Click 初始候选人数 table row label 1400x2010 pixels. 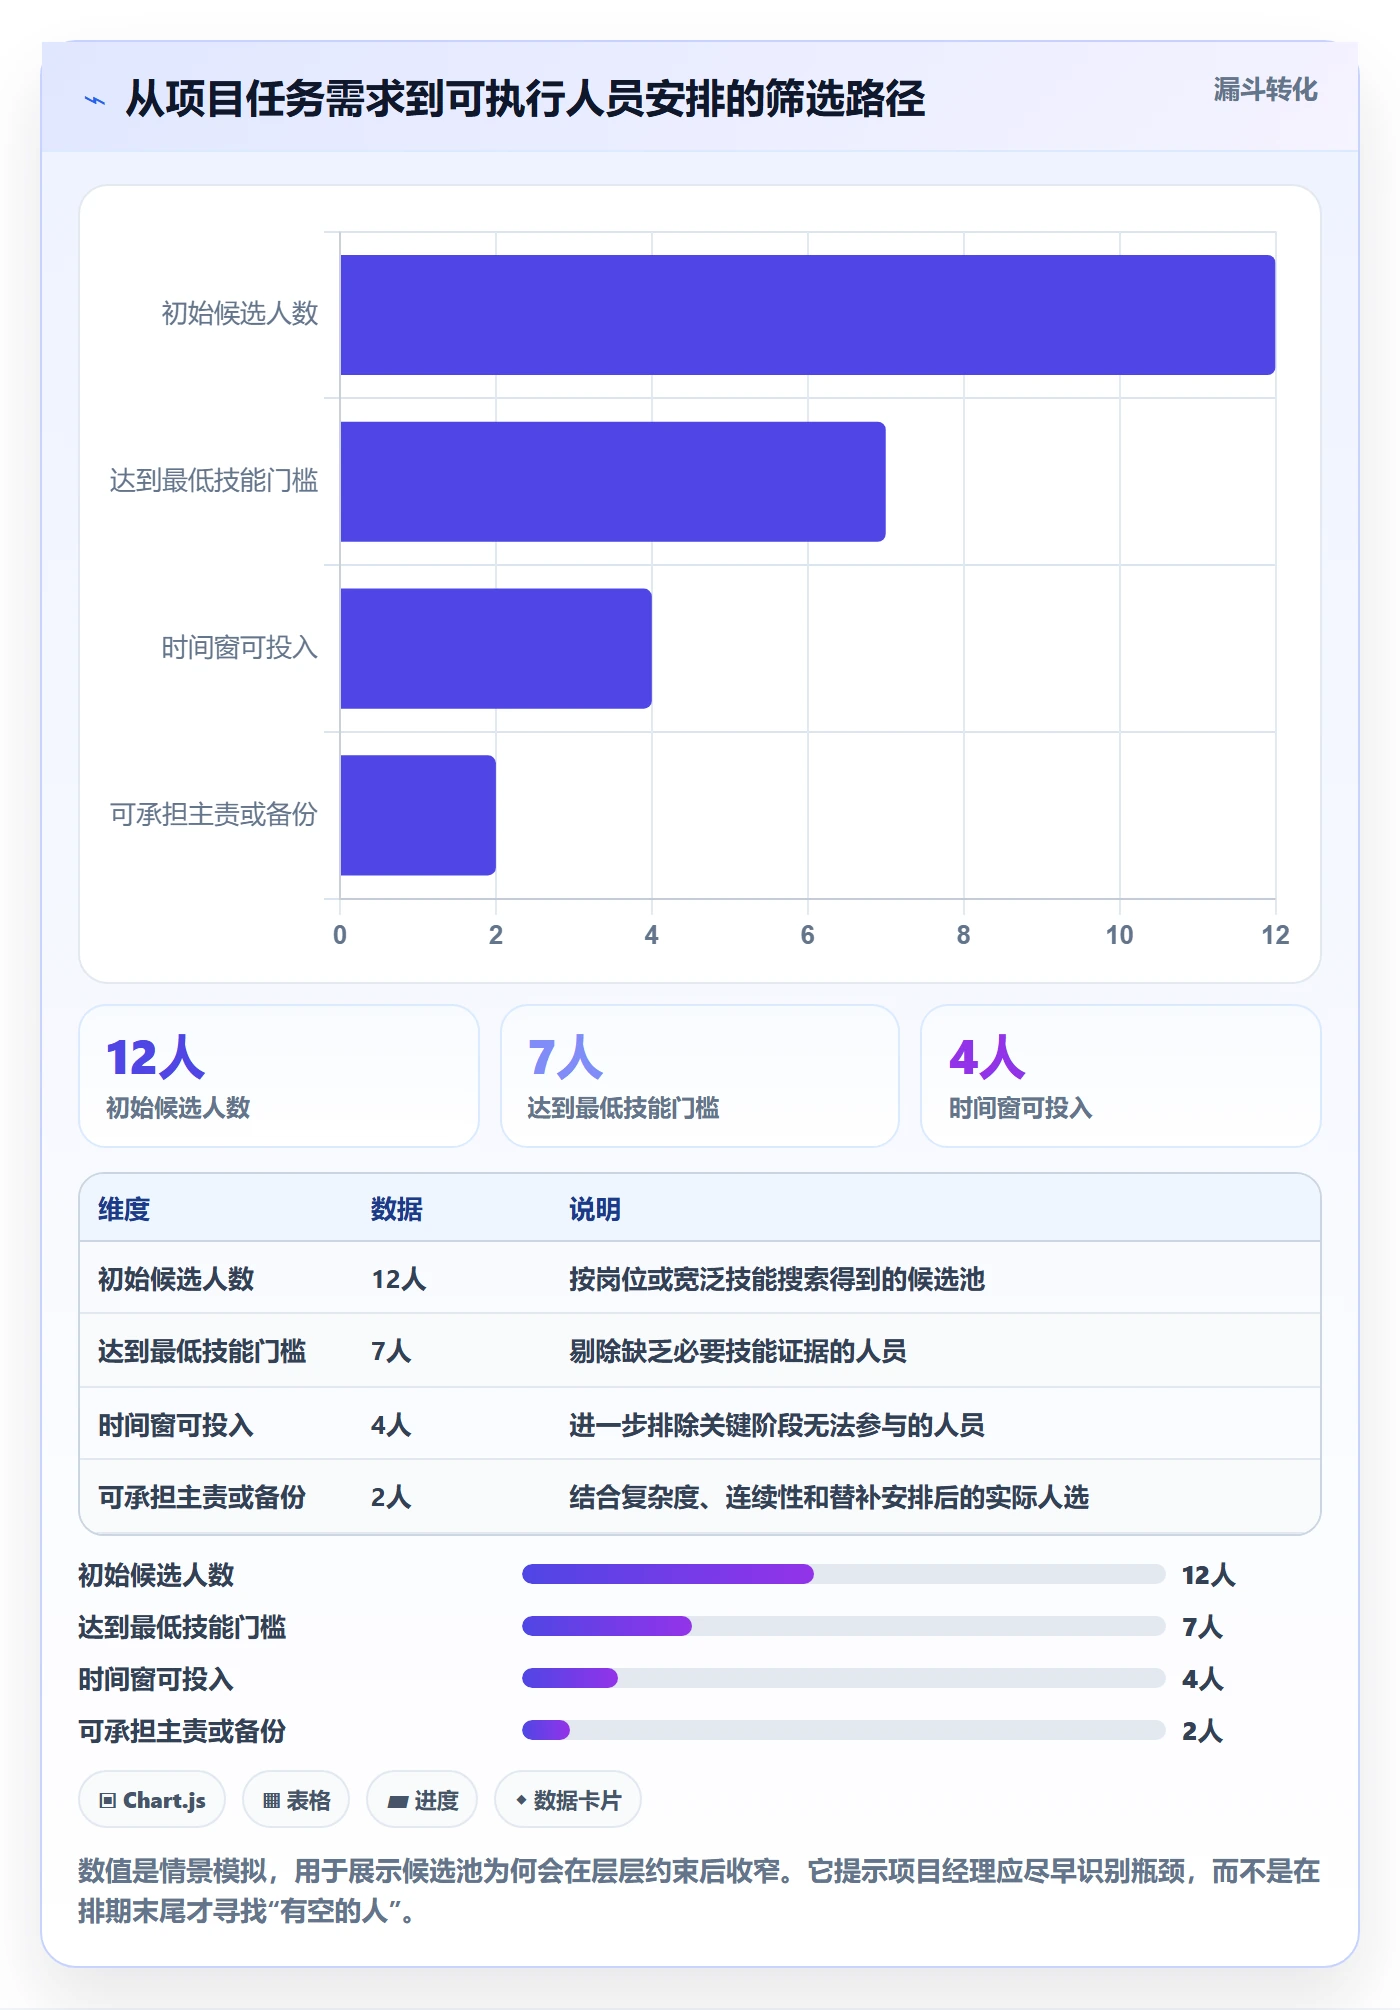tap(176, 1279)
